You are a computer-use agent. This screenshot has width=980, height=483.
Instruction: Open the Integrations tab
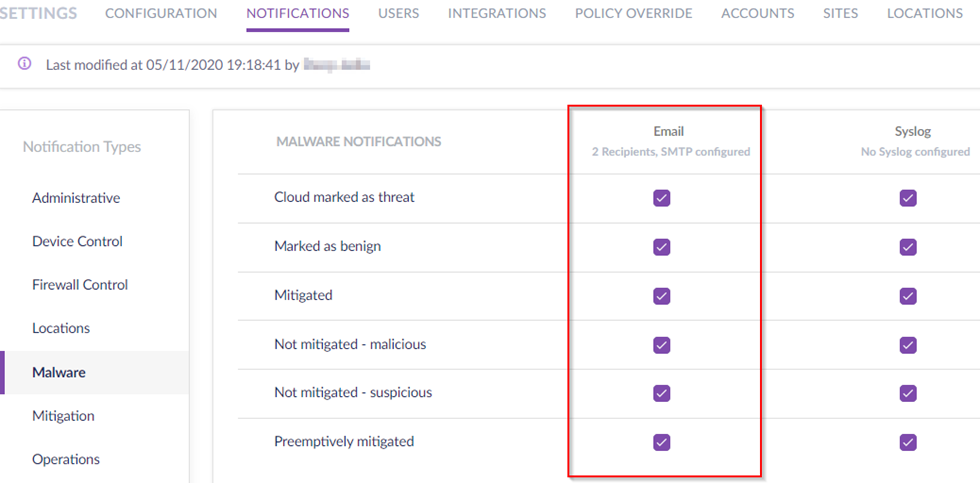(x=497, y=14)
